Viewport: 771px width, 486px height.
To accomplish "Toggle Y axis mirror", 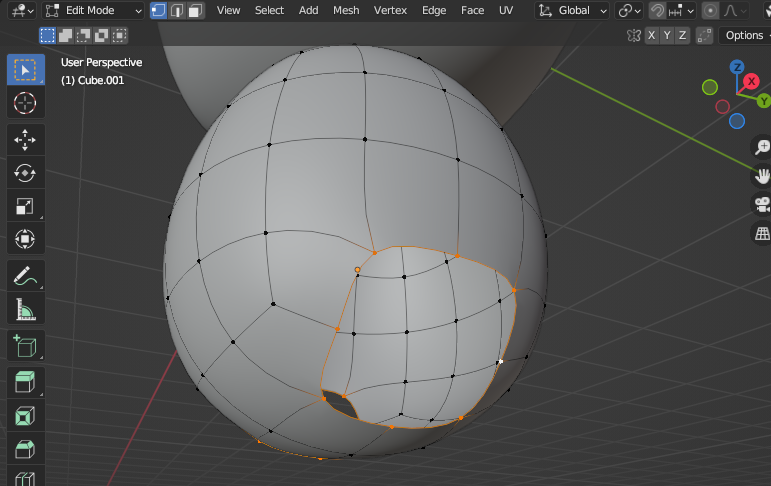I will coord(667,35).
